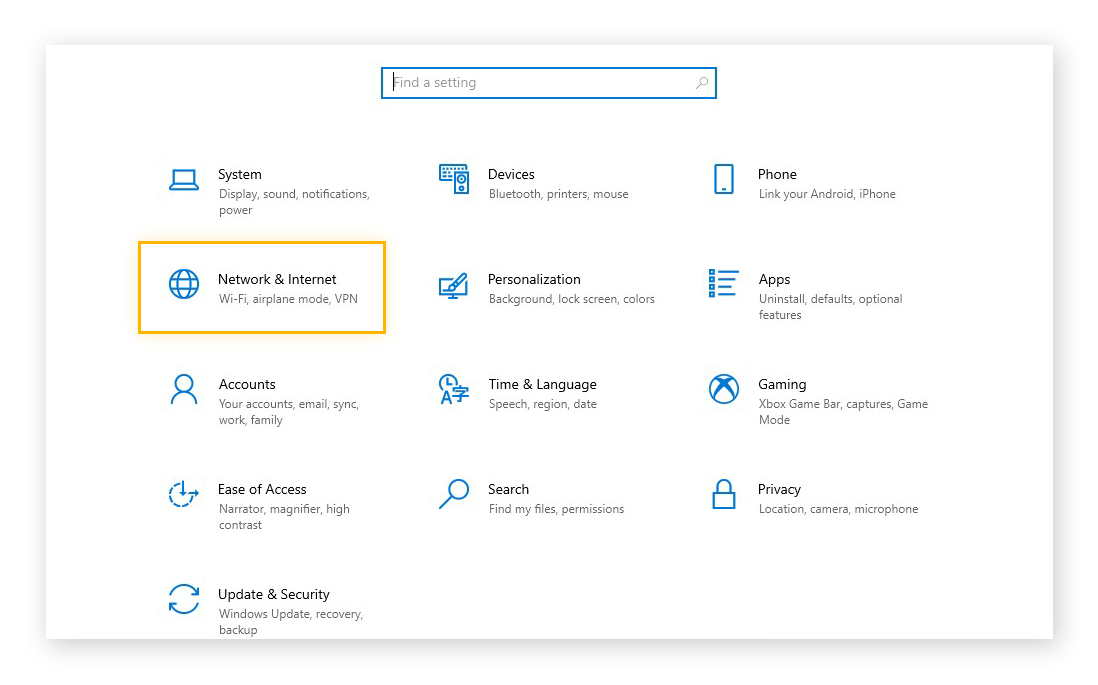The image size is (1098, 685).
Task: Click the Ease of Access dashed clock icon
Action: [x=184, y=494]
